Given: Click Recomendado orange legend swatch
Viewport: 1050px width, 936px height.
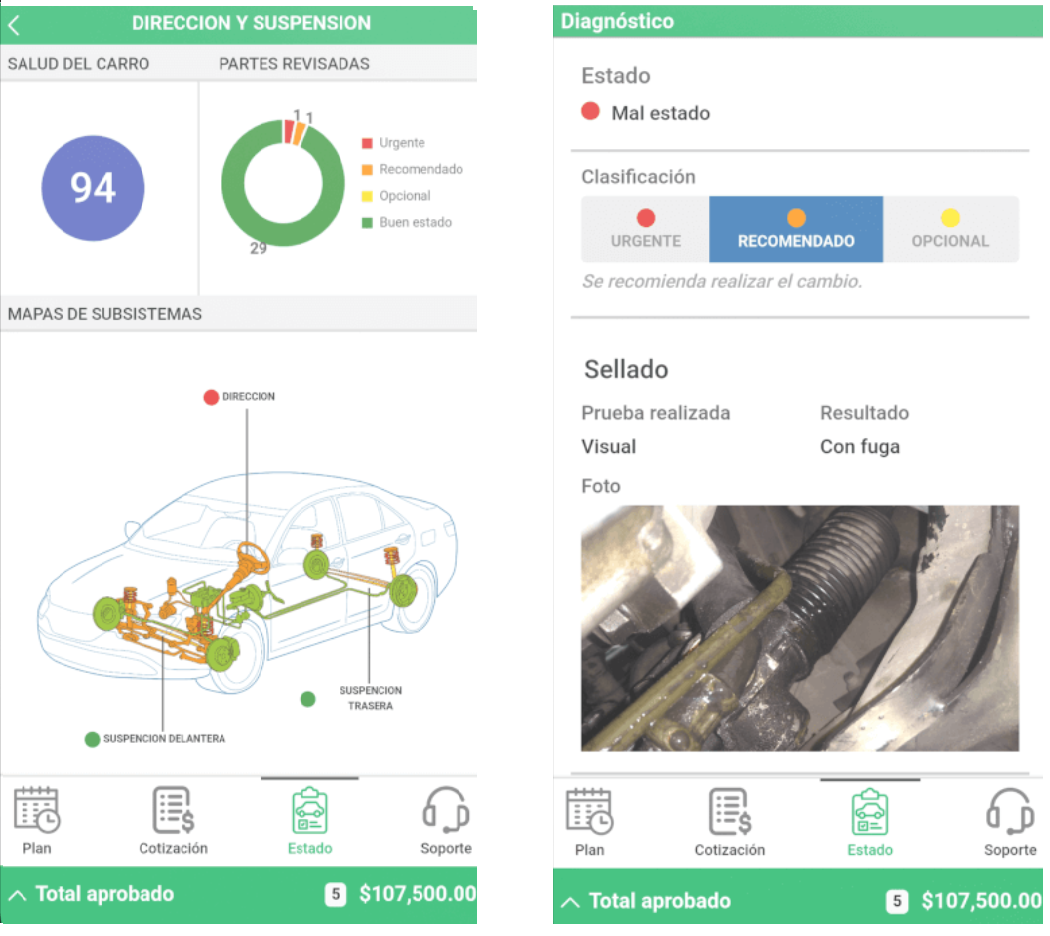Looking at the screenshot, I should (367, 170).
